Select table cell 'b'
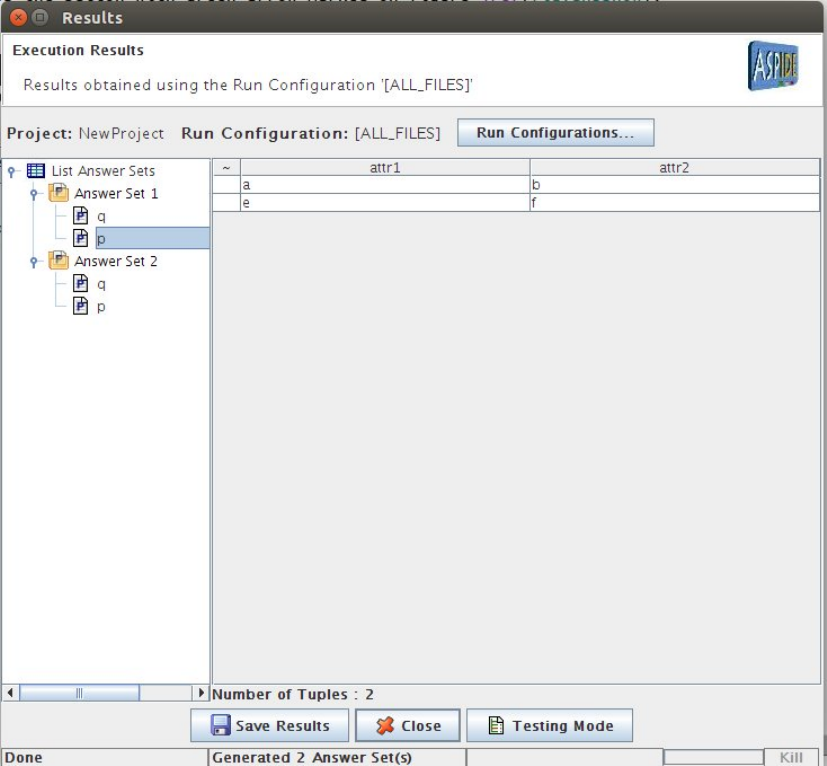827x766 pixels. tap(675, 185)
